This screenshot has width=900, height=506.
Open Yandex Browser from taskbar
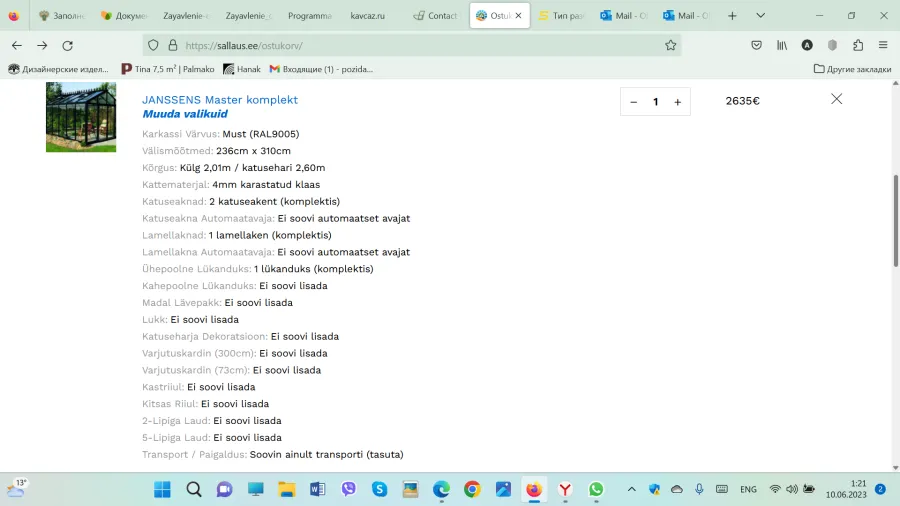point(565,489)
